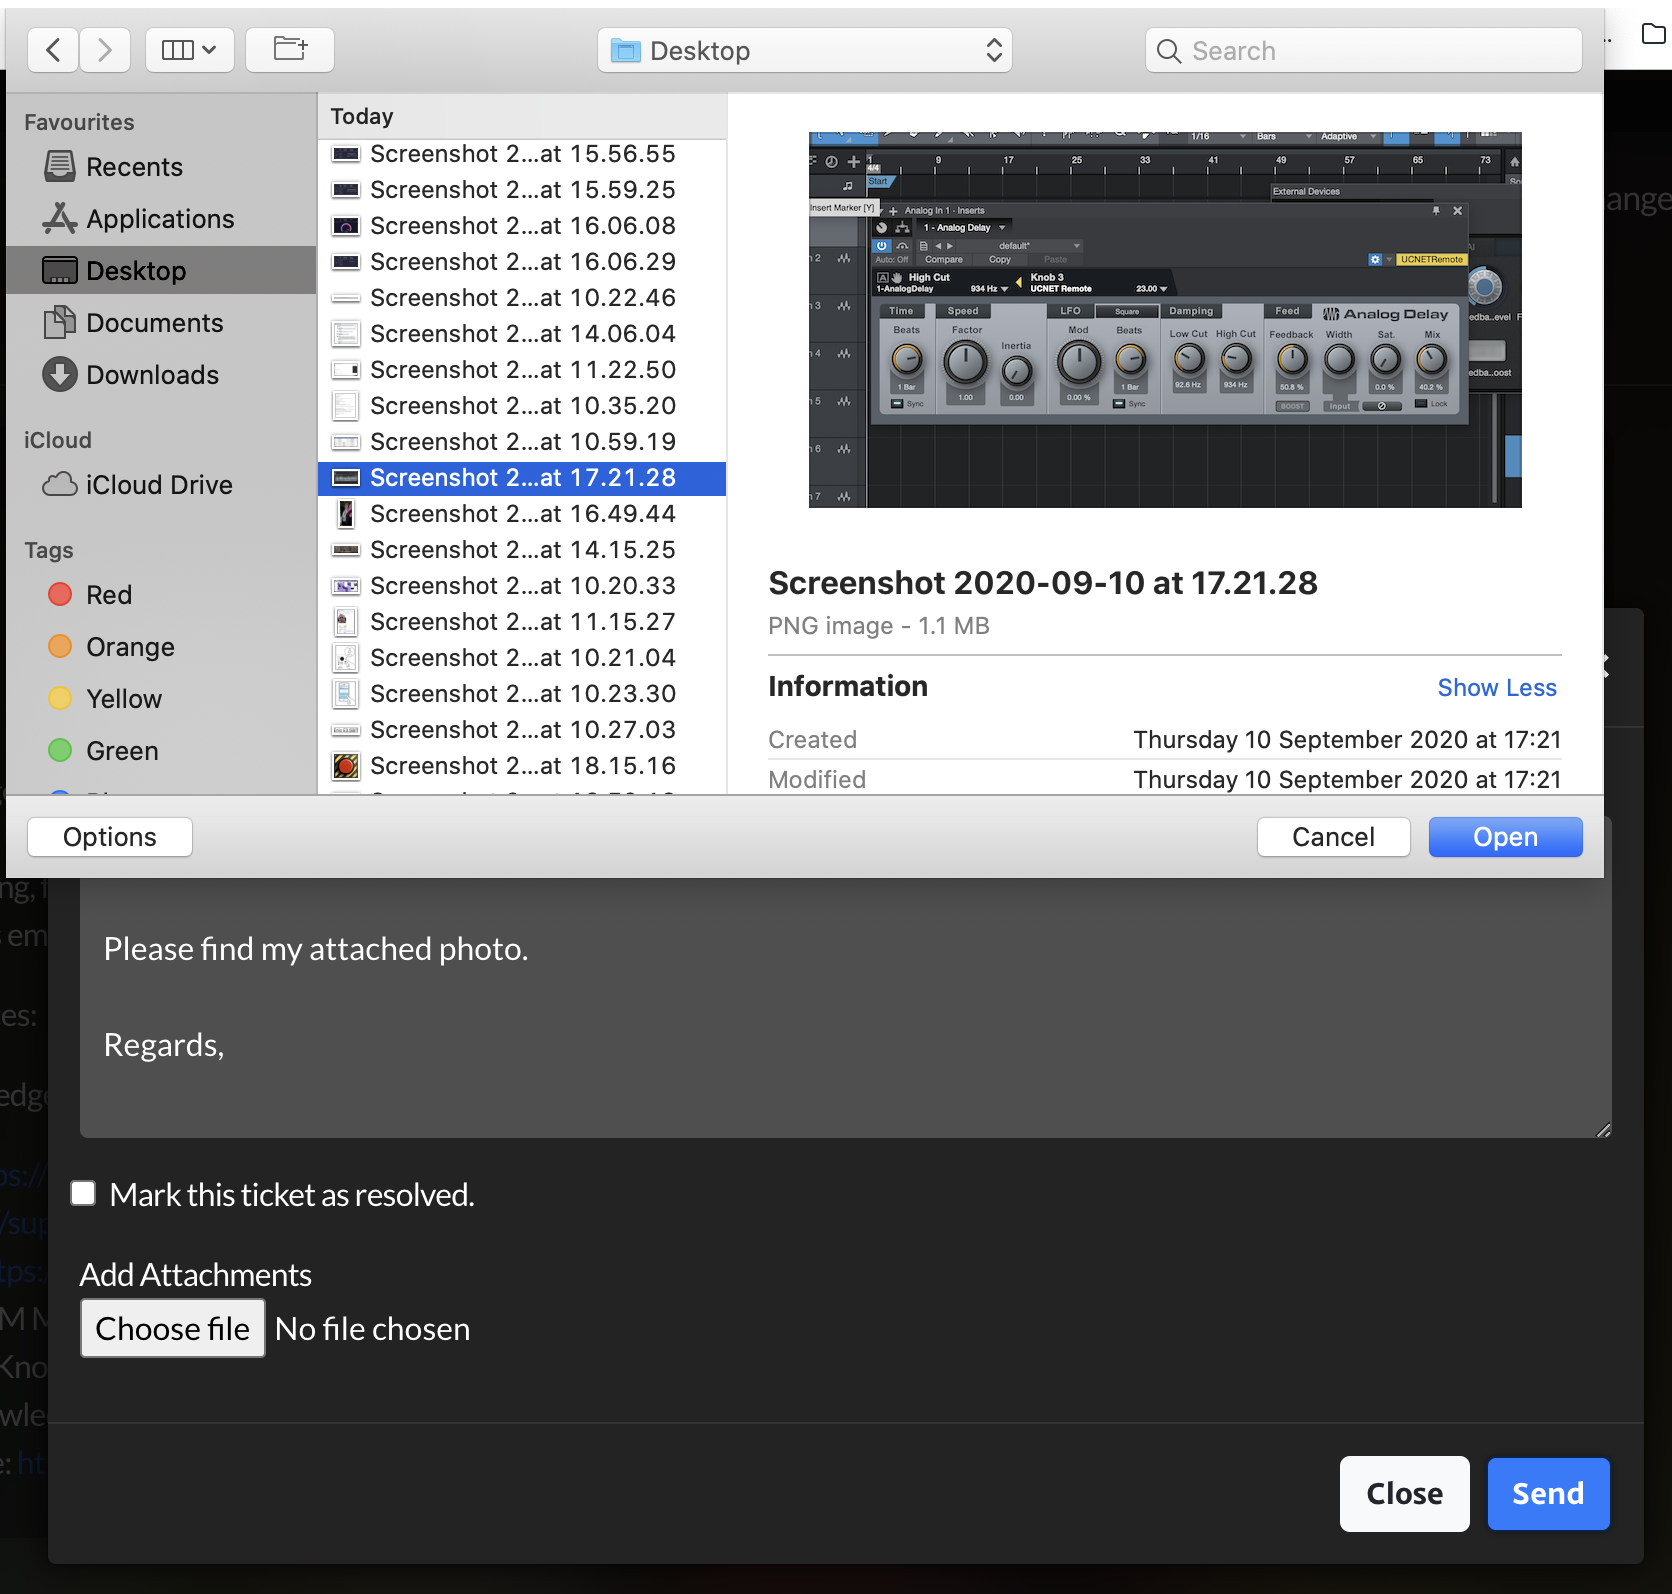Image resolution: width=1672 pixels, height=1594 pixels.
Task: Open the Desktop location pop-up menu
Action: pos(805,50)
